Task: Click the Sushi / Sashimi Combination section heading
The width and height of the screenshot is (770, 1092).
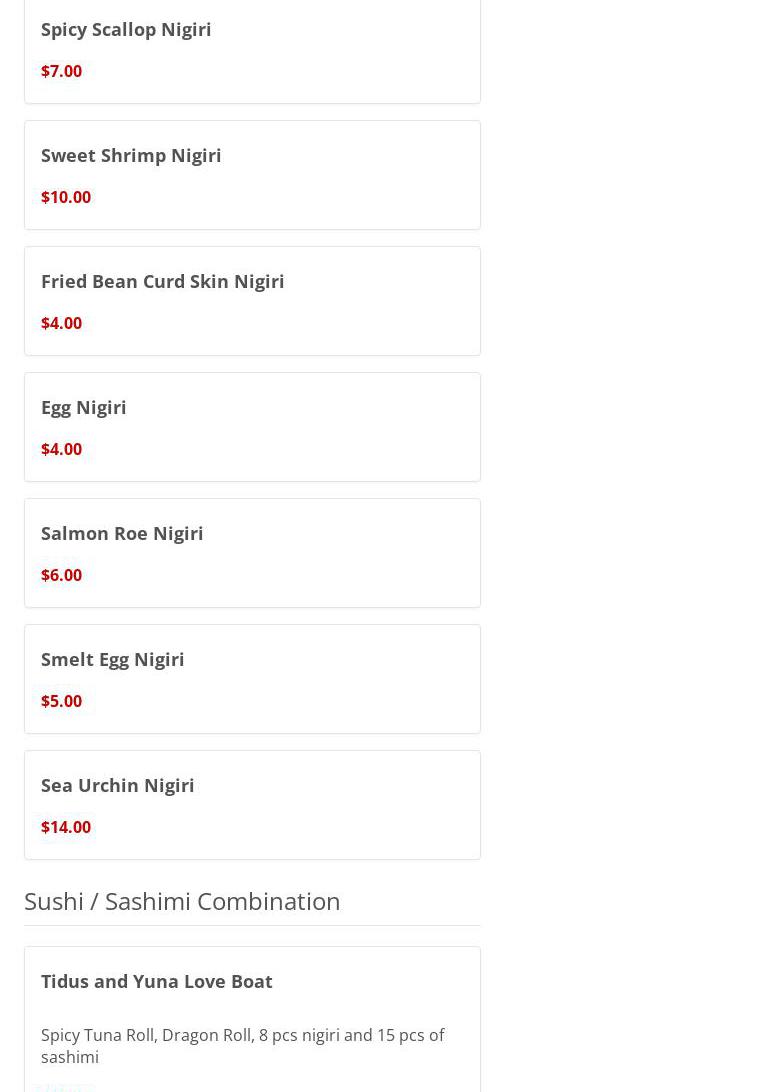Action: click(x=182, y=900)
